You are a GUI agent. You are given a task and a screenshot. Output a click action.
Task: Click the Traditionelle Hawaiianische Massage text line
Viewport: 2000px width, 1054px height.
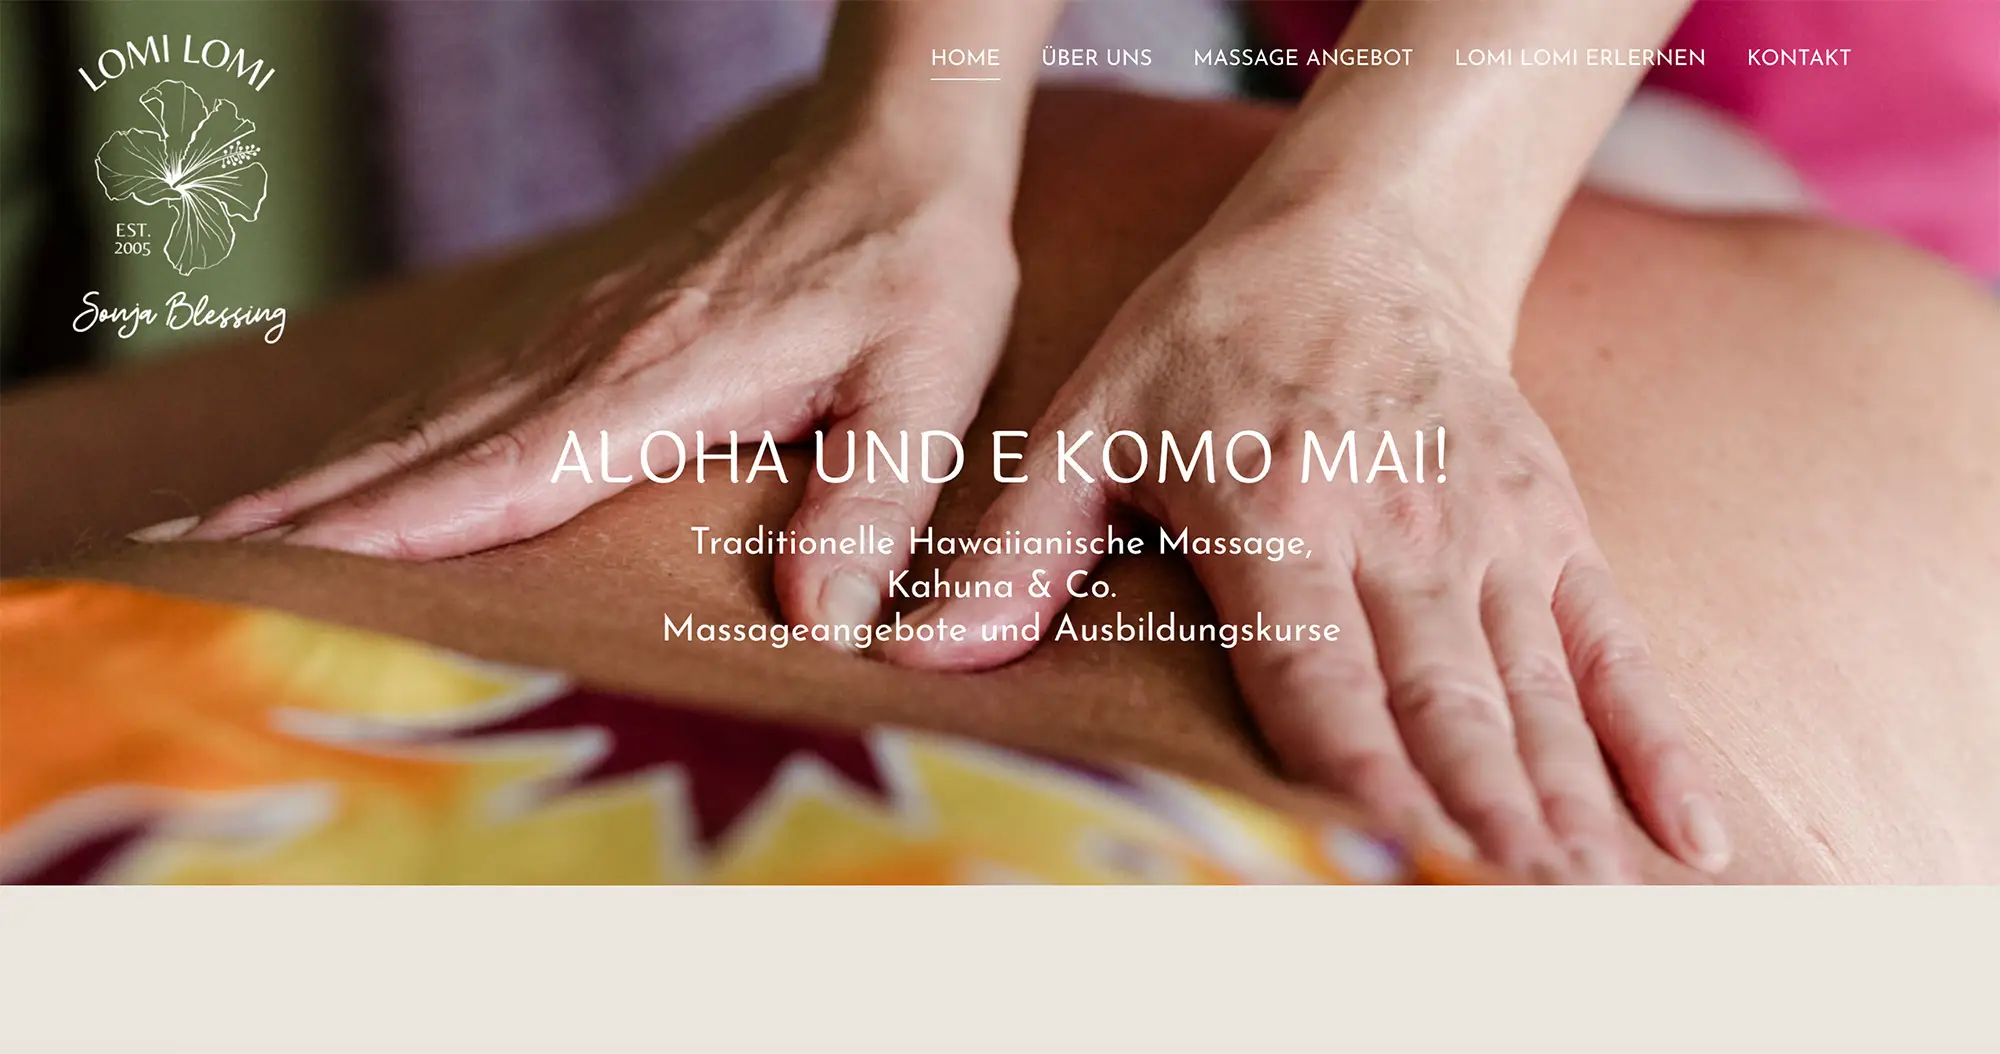click(x=1001, y=542)
